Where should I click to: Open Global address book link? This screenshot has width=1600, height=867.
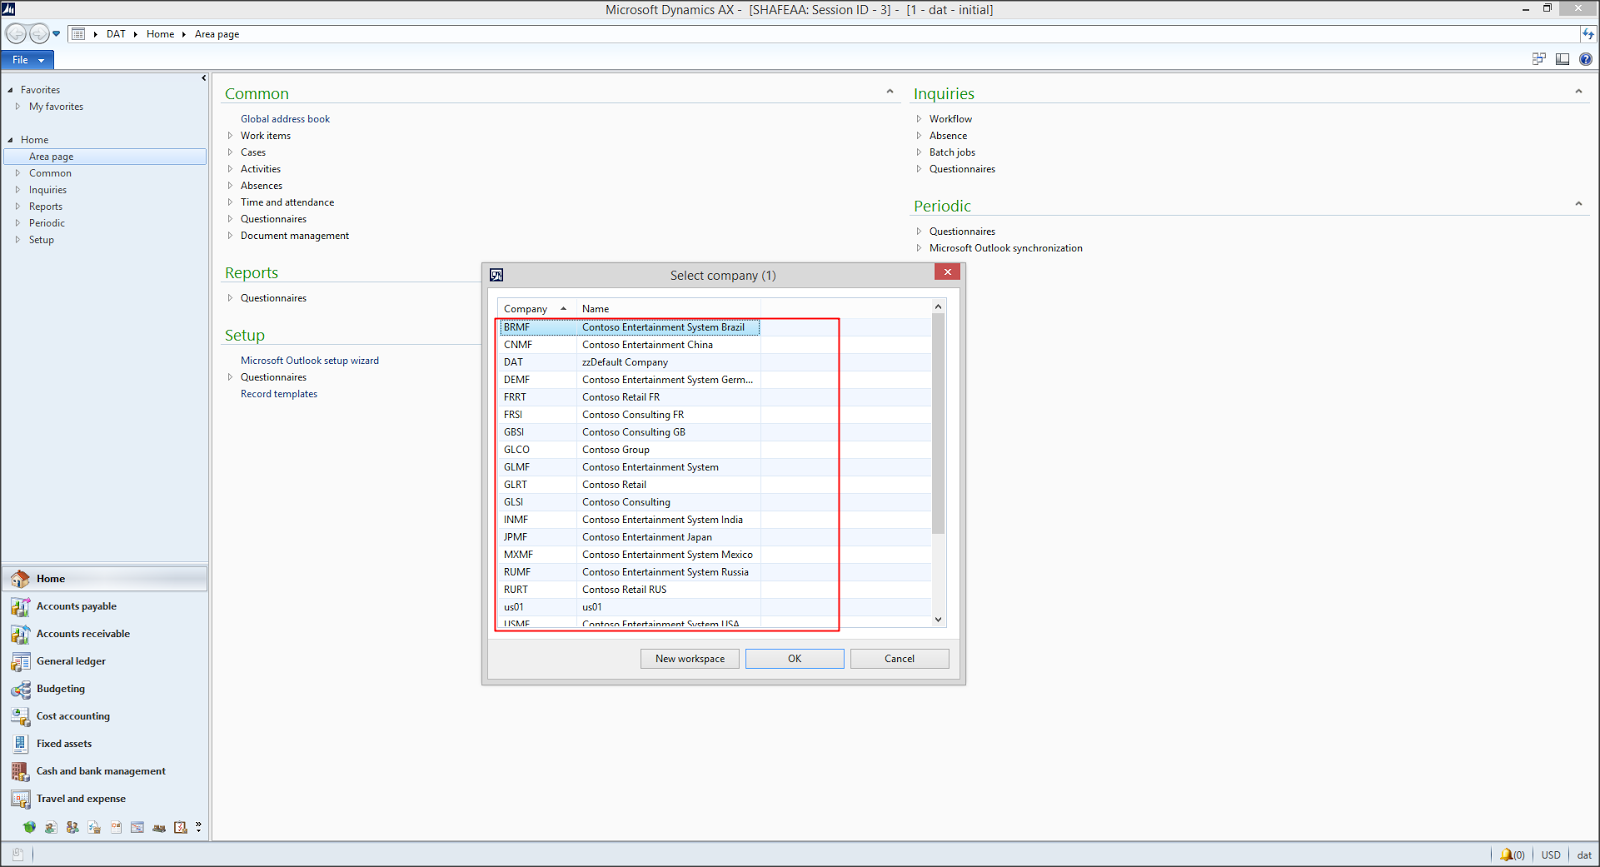coord(285,119)
